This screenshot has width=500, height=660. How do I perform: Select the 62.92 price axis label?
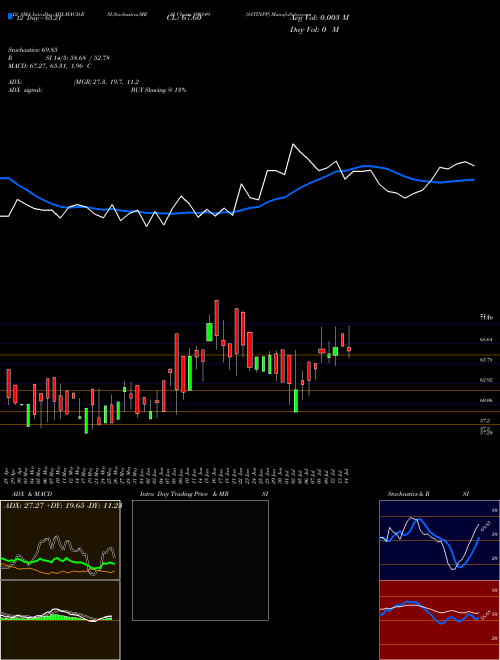point(486,380)
